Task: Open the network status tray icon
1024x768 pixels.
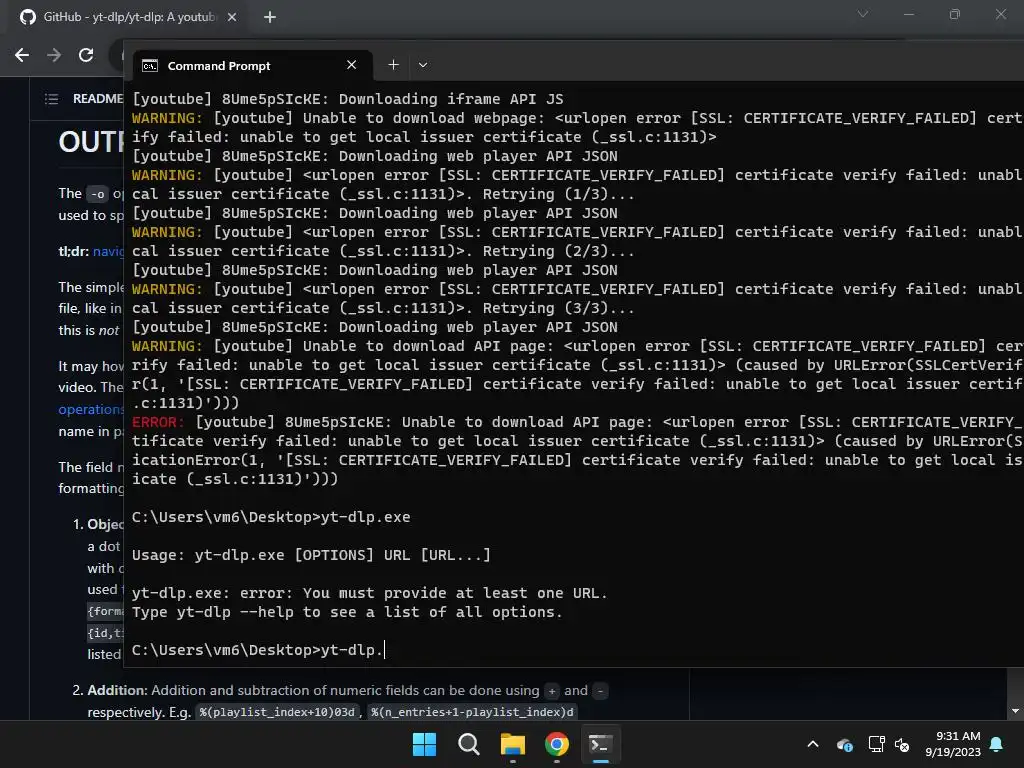Action: [876, 744]
